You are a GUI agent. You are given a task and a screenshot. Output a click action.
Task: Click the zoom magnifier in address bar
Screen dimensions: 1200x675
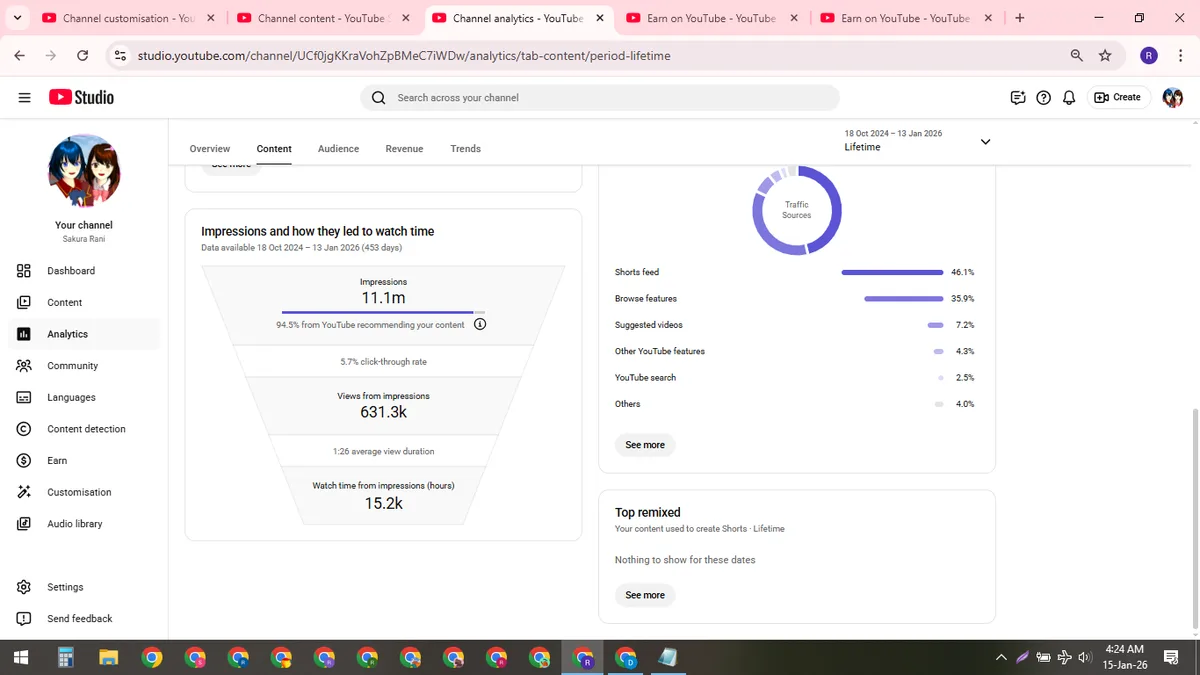pos(1077,56)
